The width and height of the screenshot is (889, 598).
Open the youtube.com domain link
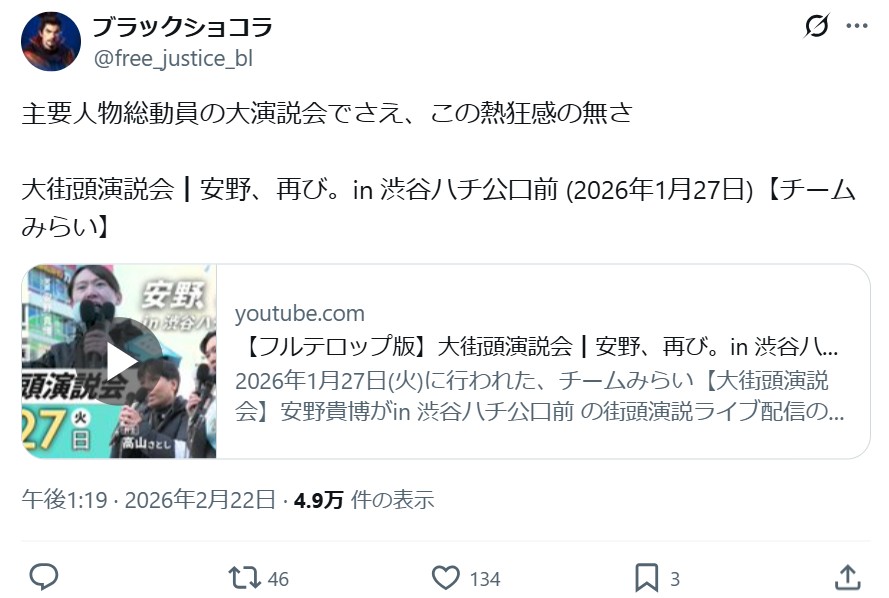[300, 313]
